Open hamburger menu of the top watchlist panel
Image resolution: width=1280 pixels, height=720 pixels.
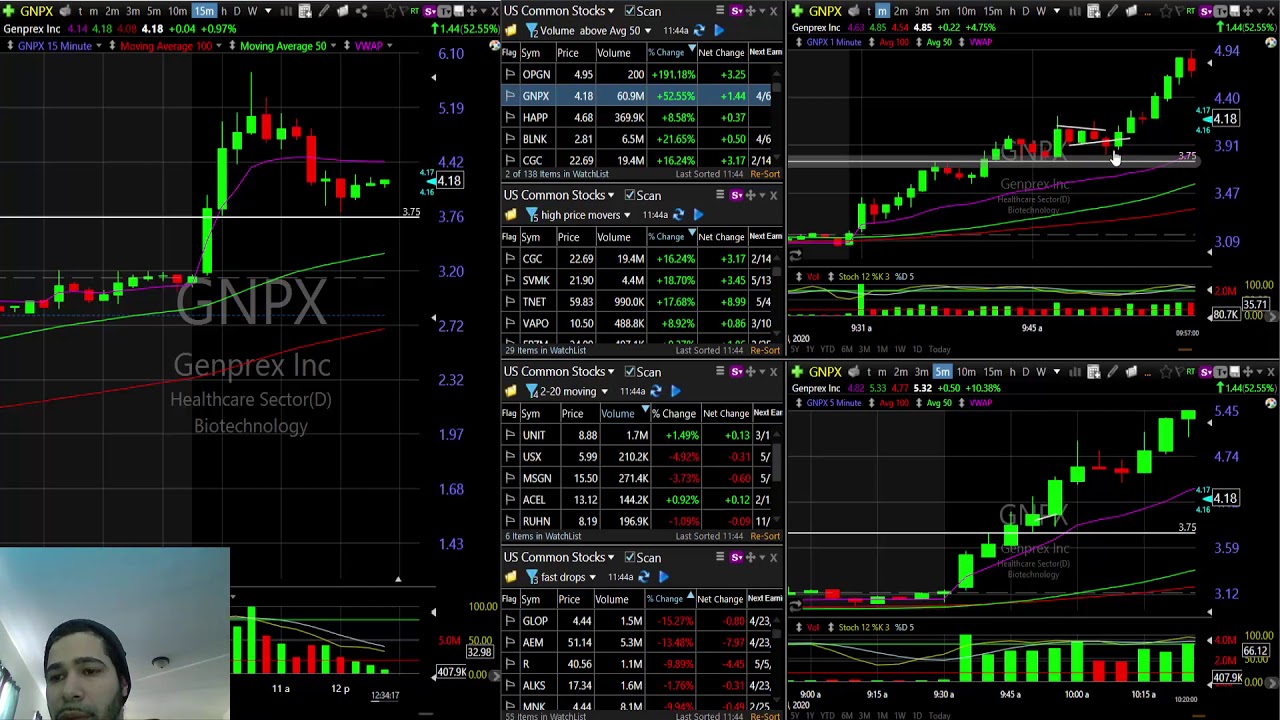[x=719, y=11]
